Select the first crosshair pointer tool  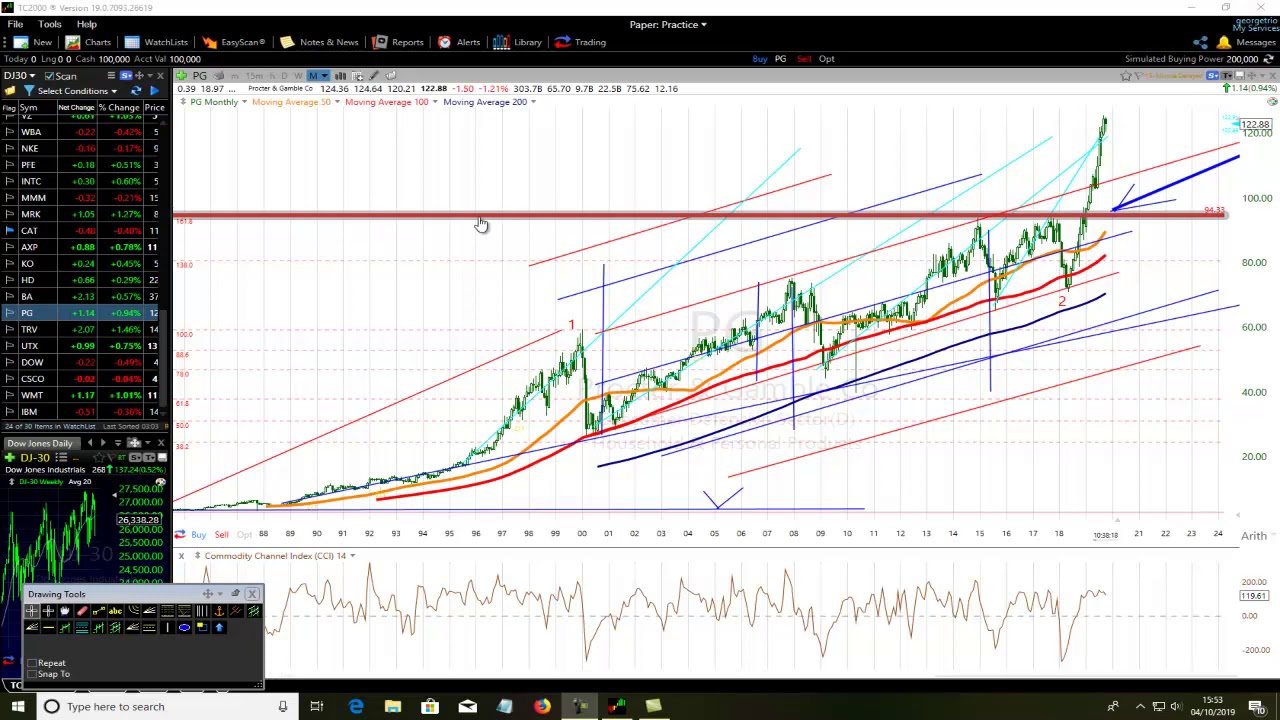click(32, 611)
